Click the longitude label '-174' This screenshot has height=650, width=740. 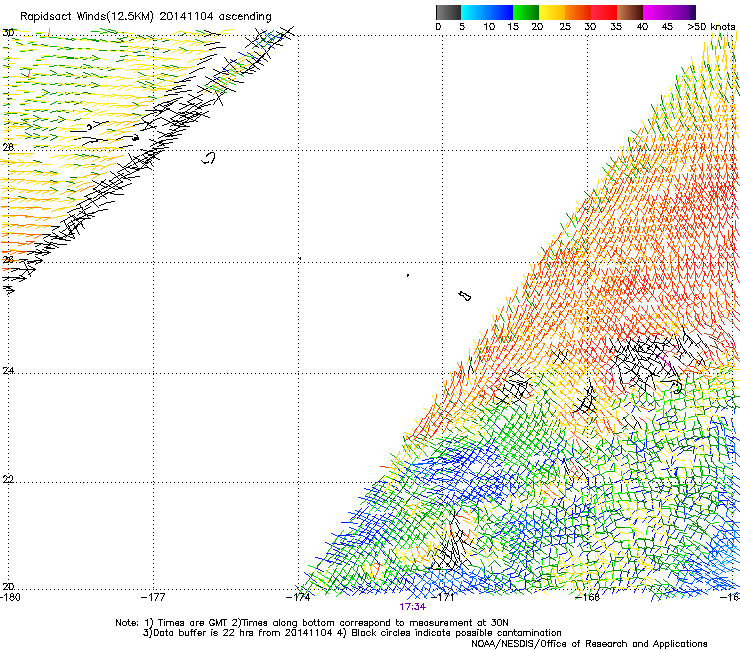[298, 597]
